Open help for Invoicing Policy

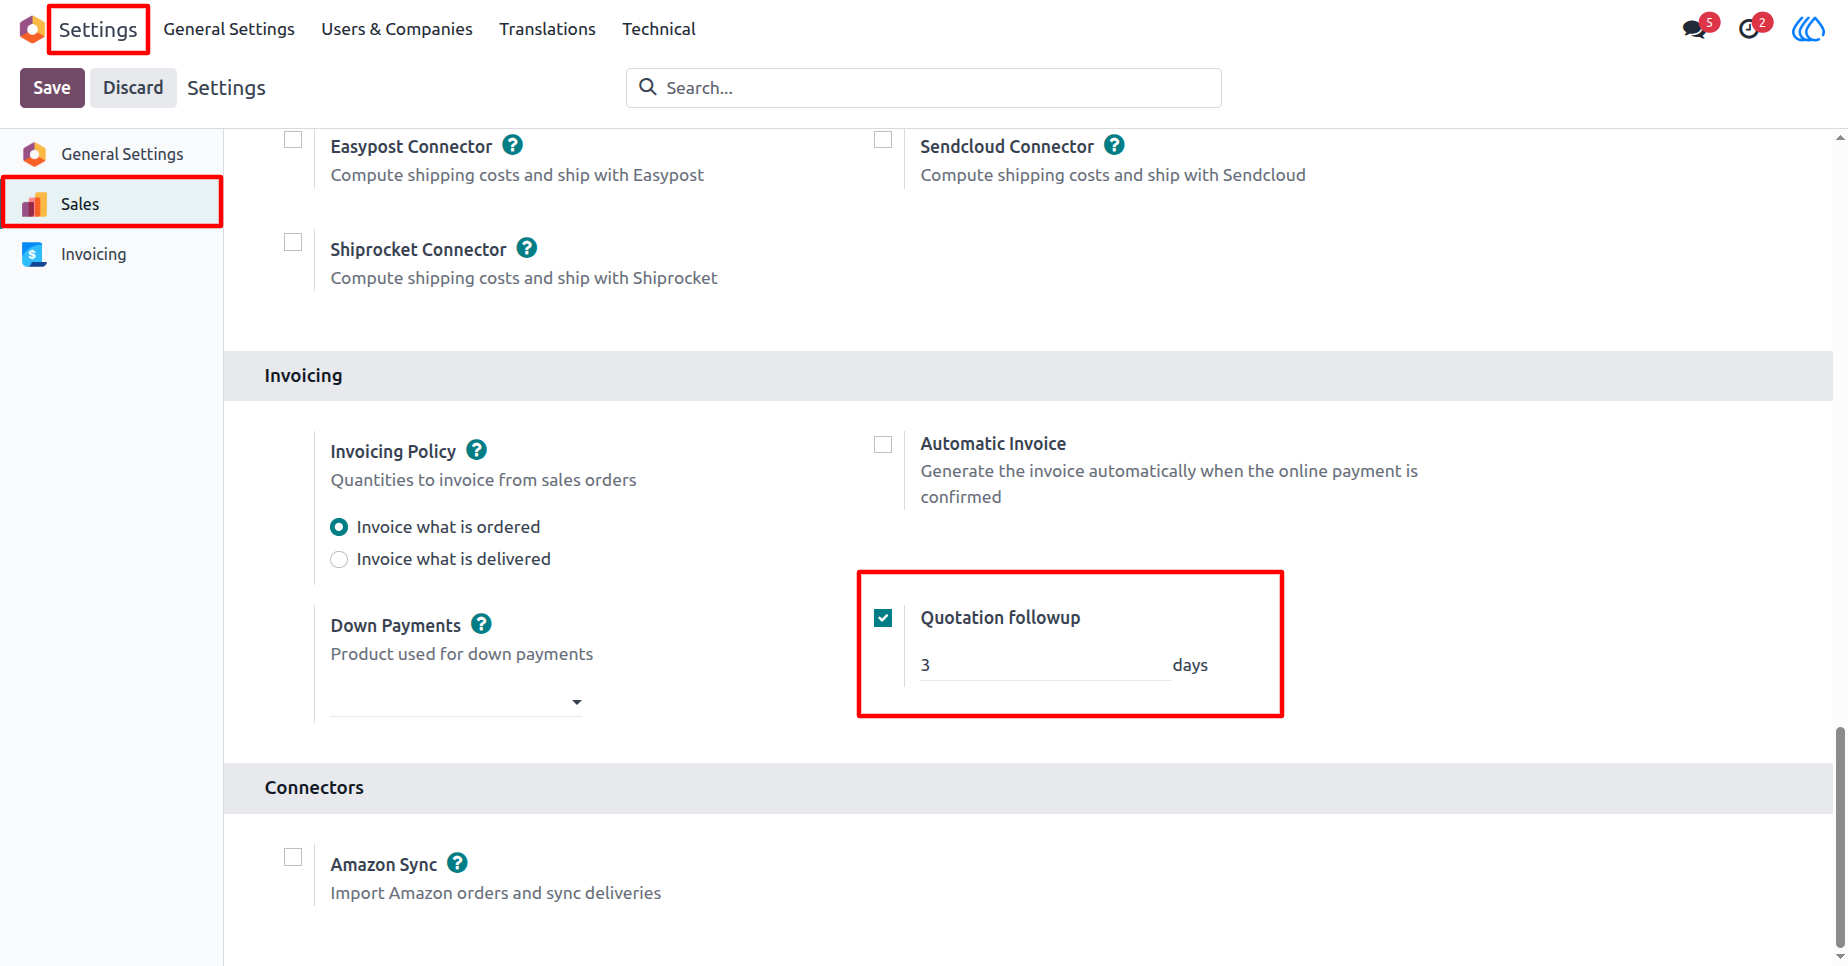477,450
